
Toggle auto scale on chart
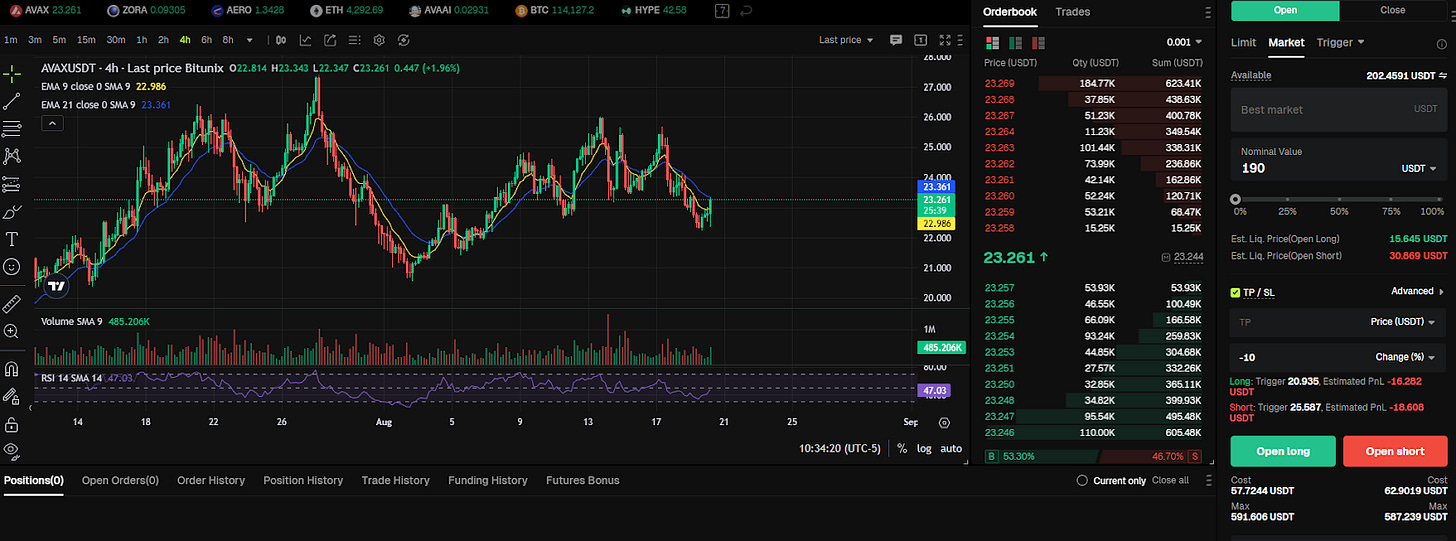(951, 448)
